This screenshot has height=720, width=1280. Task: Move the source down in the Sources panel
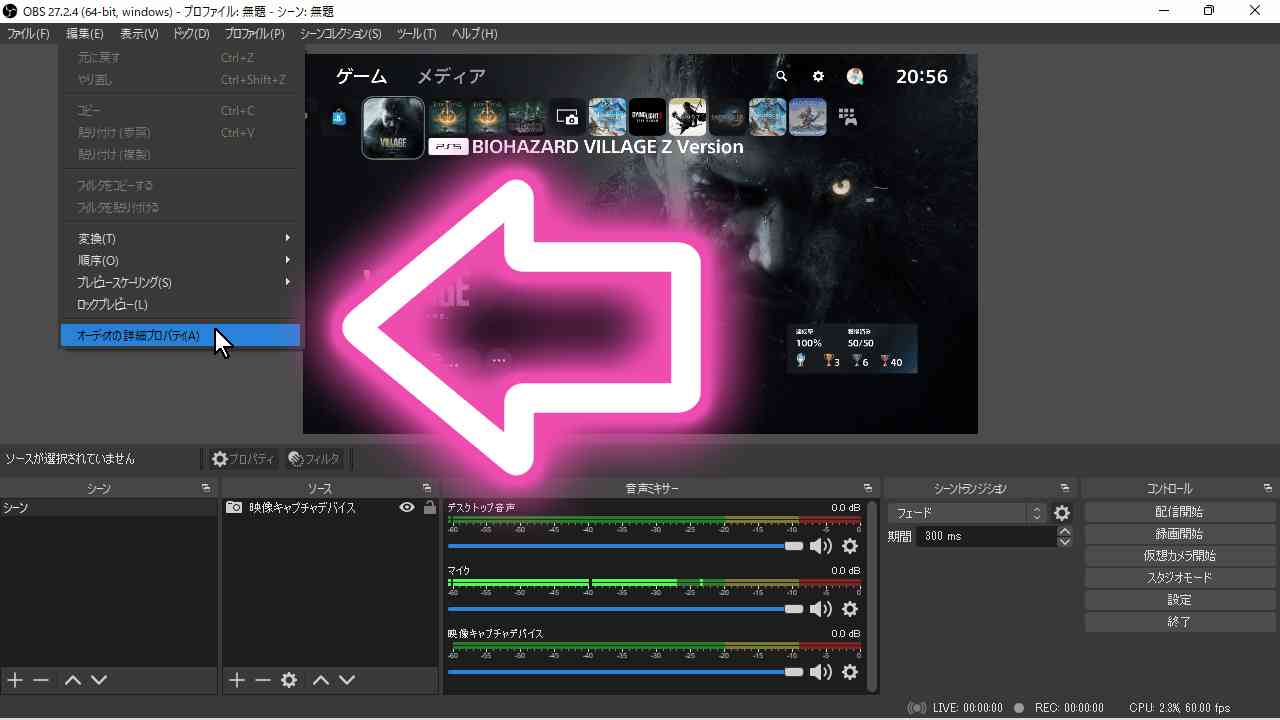(347, 680)
